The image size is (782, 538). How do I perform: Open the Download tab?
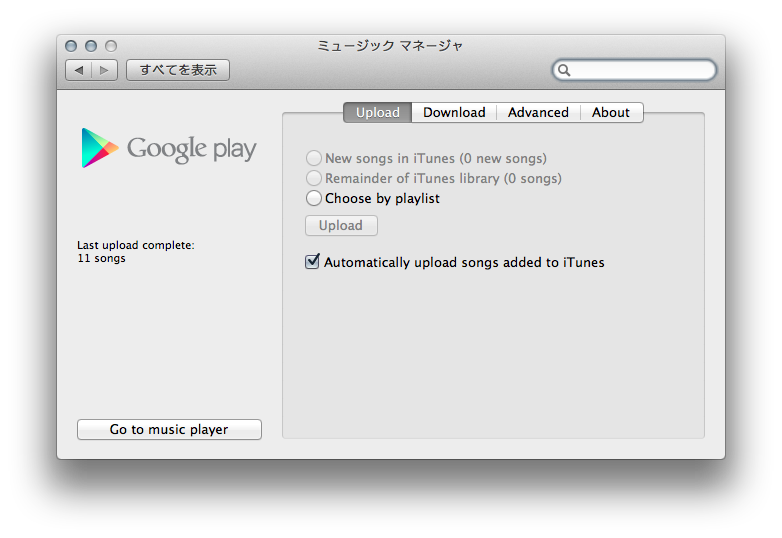click(x=454, y=113)
